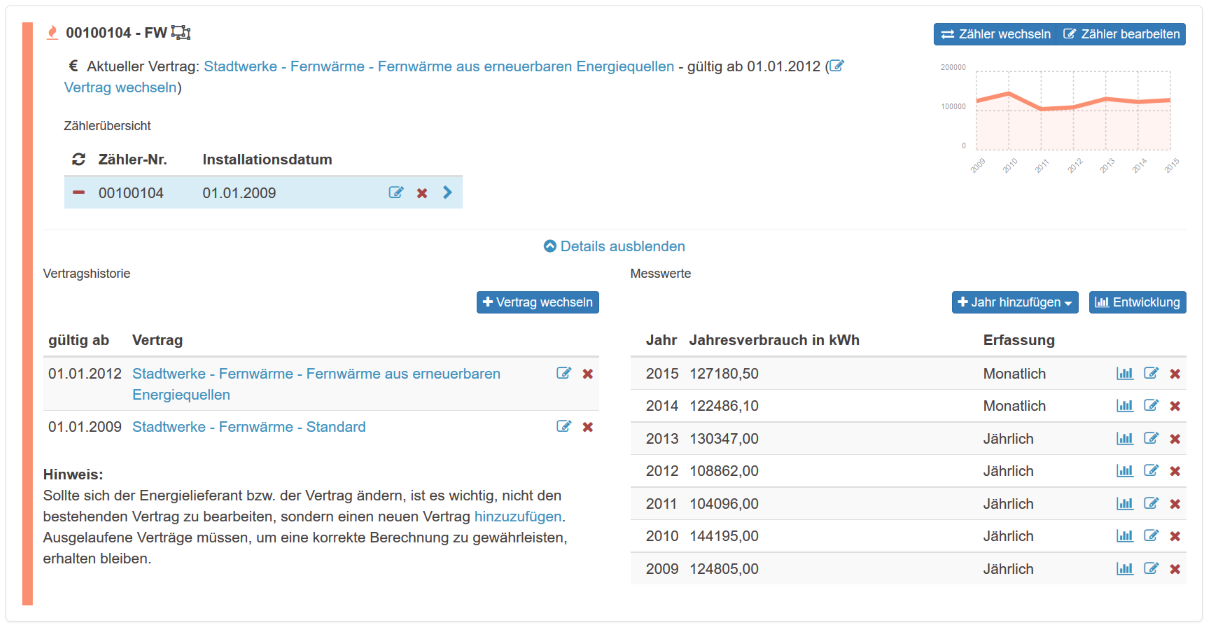This screenshot has width=1209, height=630.
Task: Delete the Fernwärme Standard contract entry
Action: 588,427
